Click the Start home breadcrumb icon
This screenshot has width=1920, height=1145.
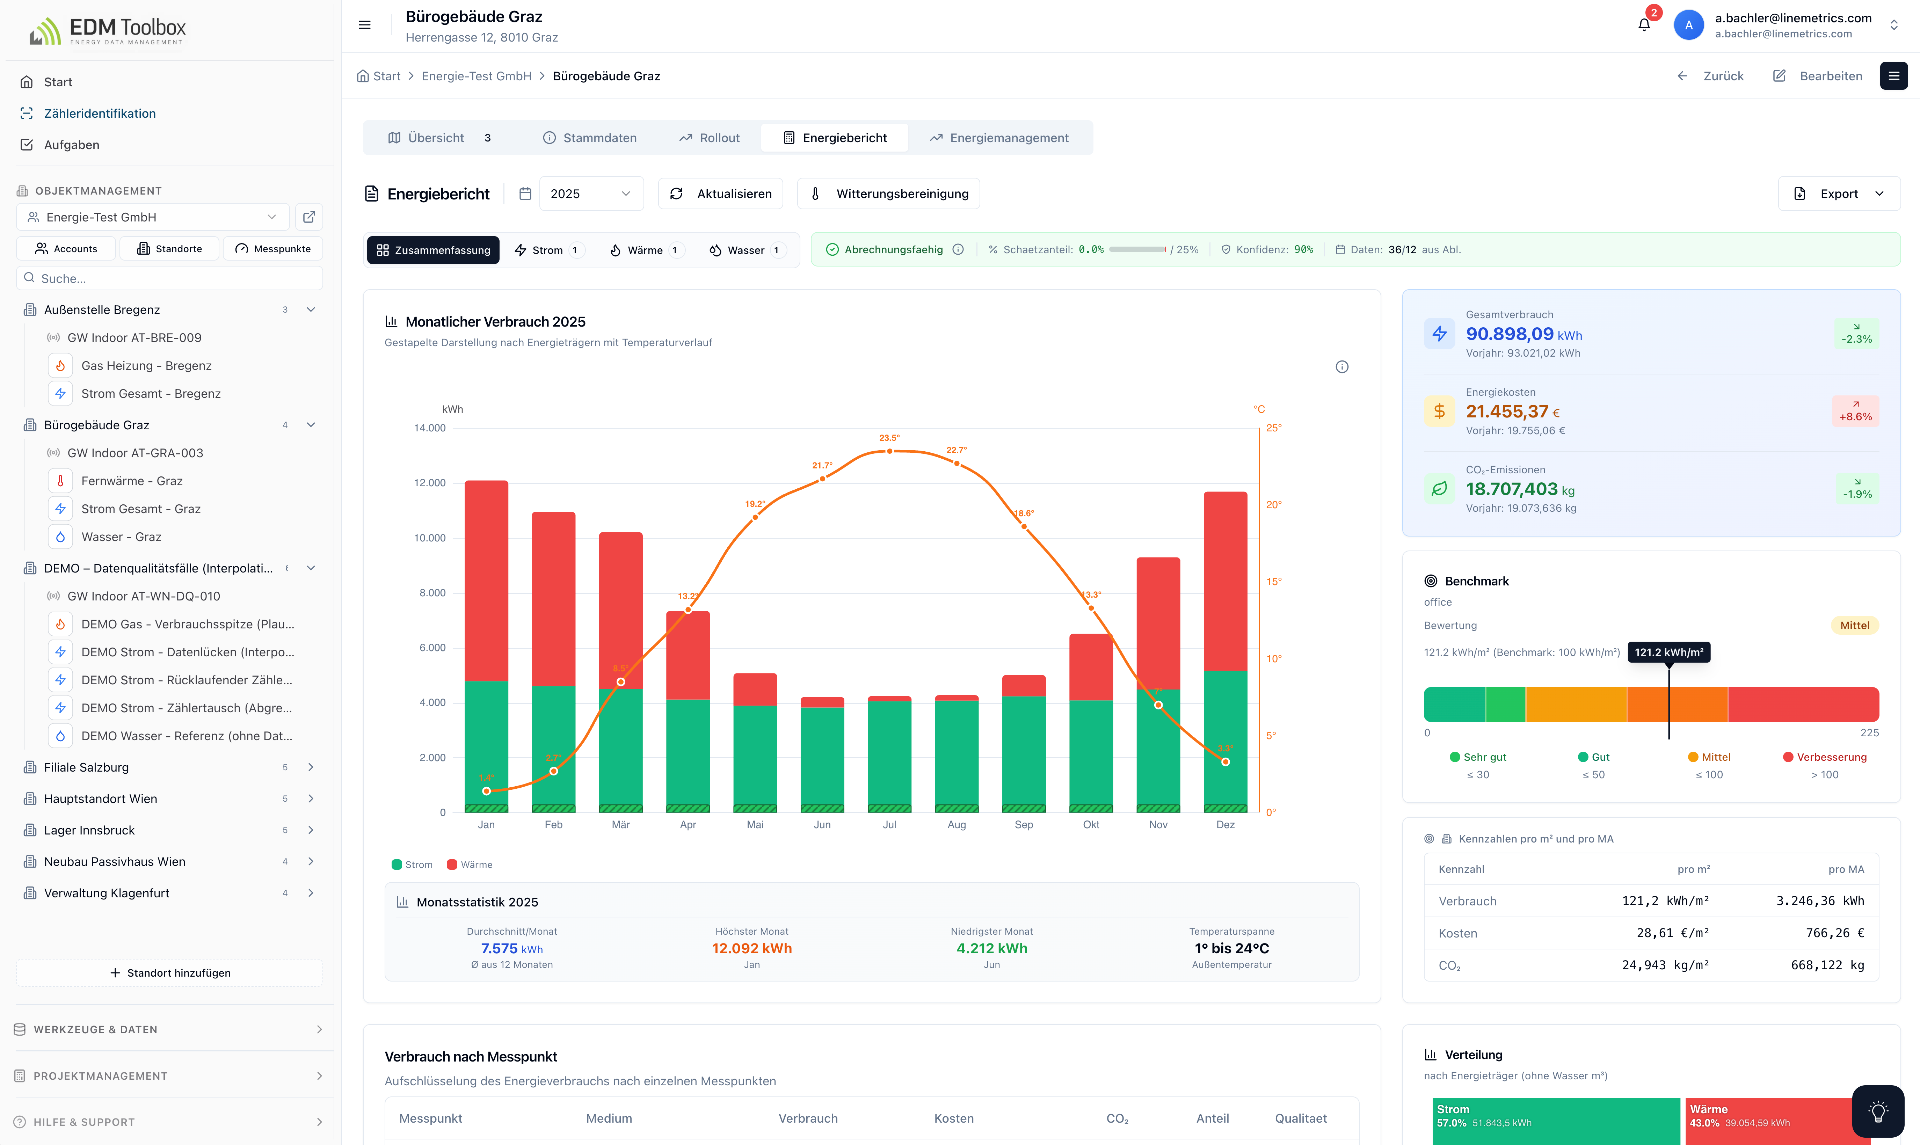(x=363, y=76)
